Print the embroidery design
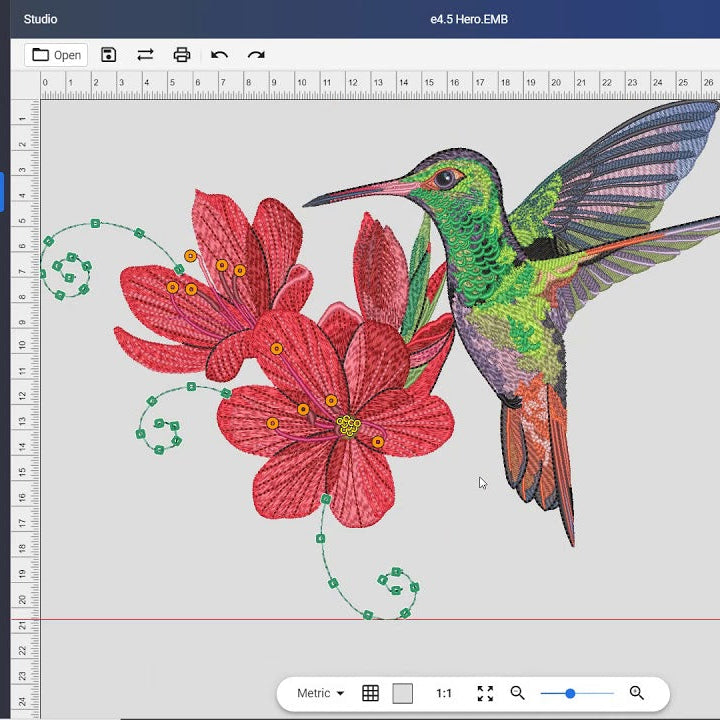This screenshot has height=720, width=720. click(181, 55)
